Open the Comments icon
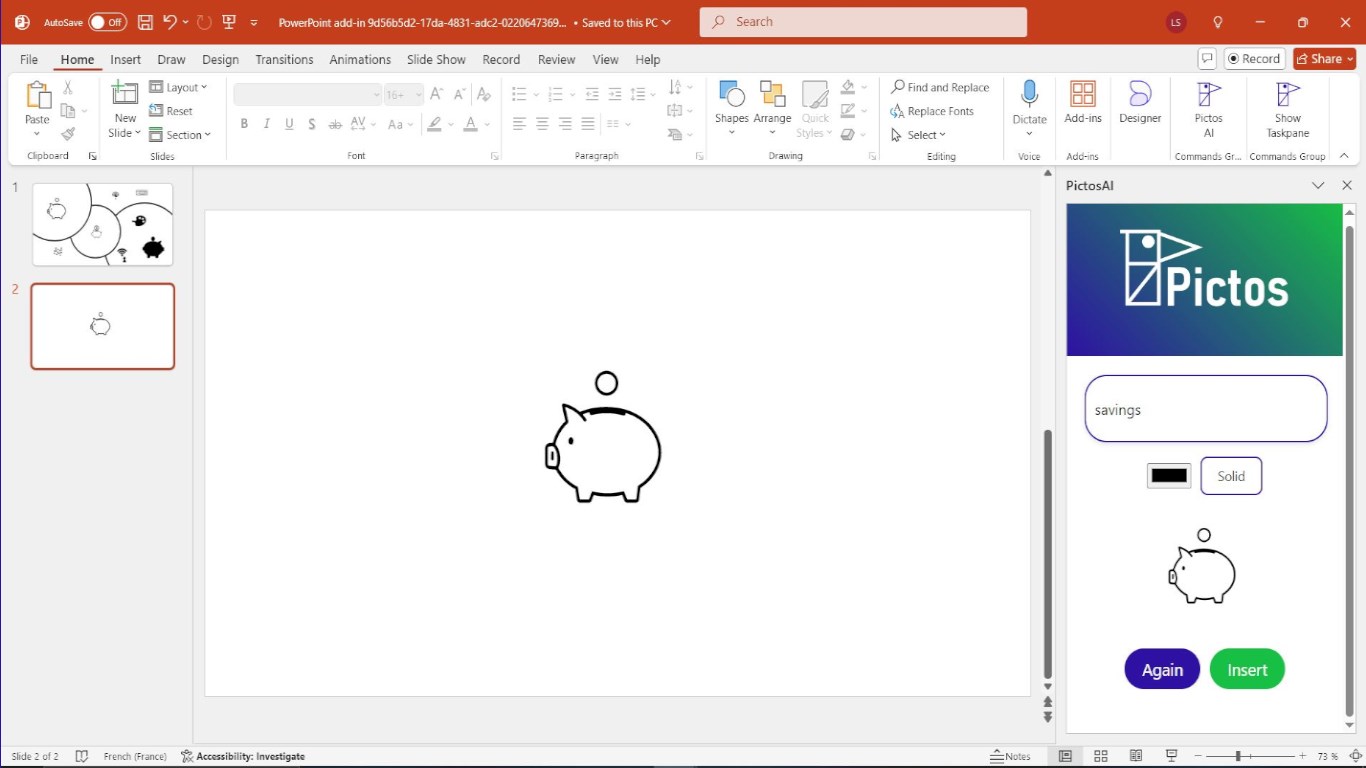This screenshot has height=768, width=1366. click(1208, 59)
